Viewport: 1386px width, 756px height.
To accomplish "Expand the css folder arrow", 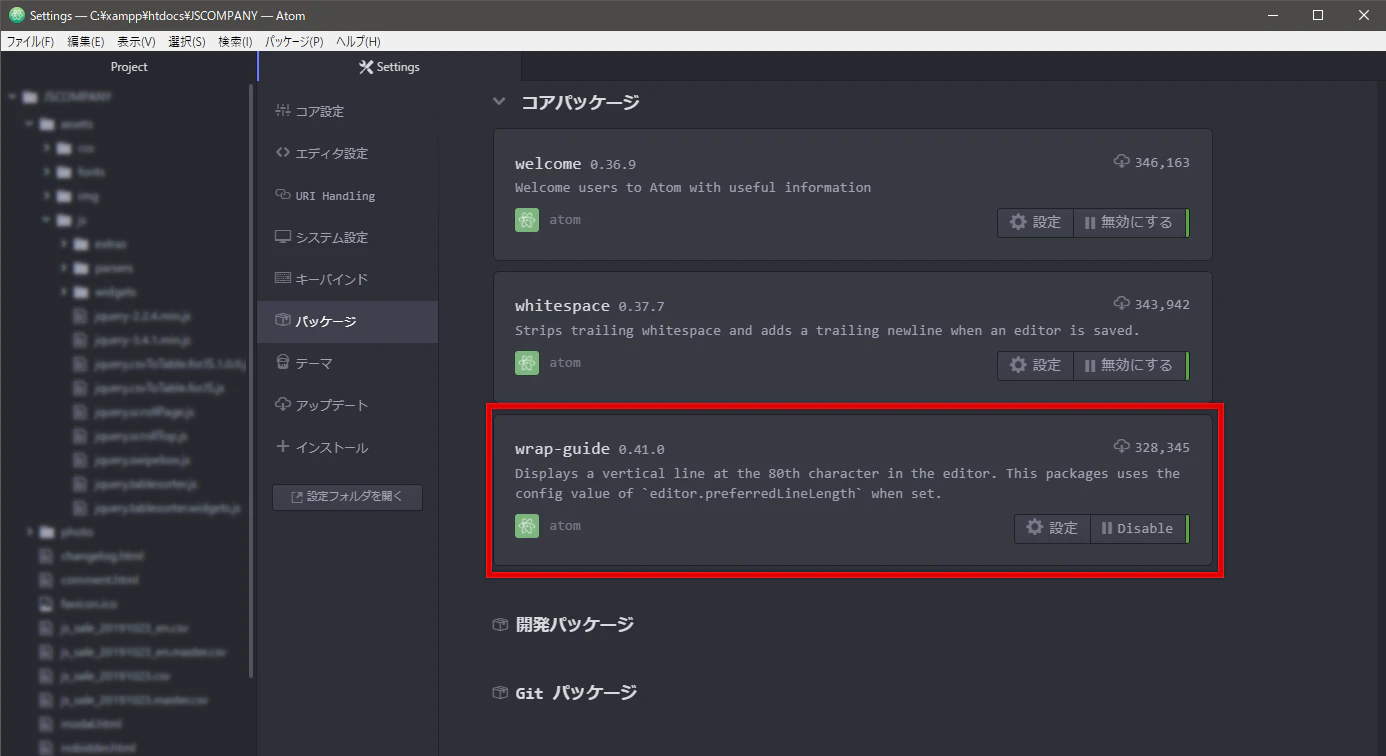I will click(x=46, y=148).
